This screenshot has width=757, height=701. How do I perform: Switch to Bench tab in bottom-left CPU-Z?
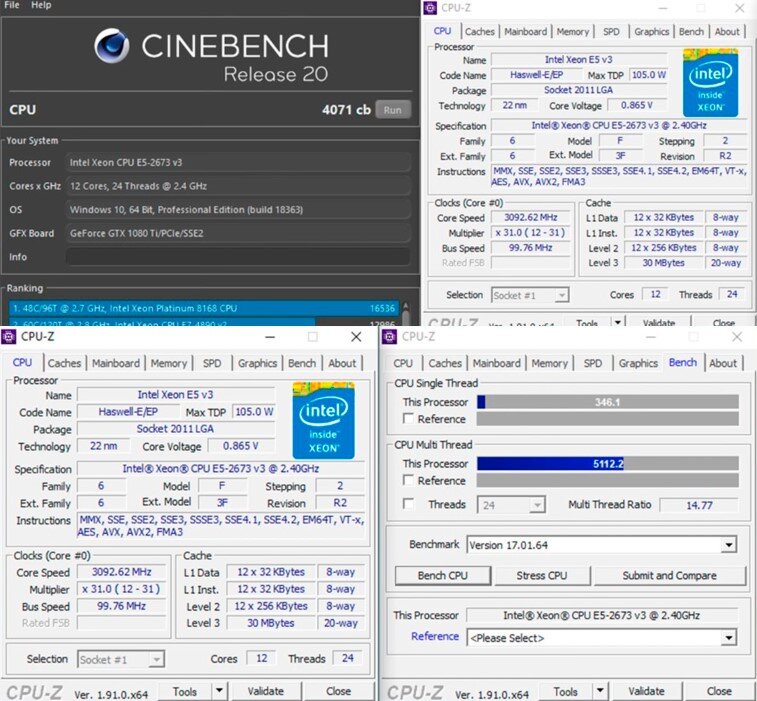point(302,363)
